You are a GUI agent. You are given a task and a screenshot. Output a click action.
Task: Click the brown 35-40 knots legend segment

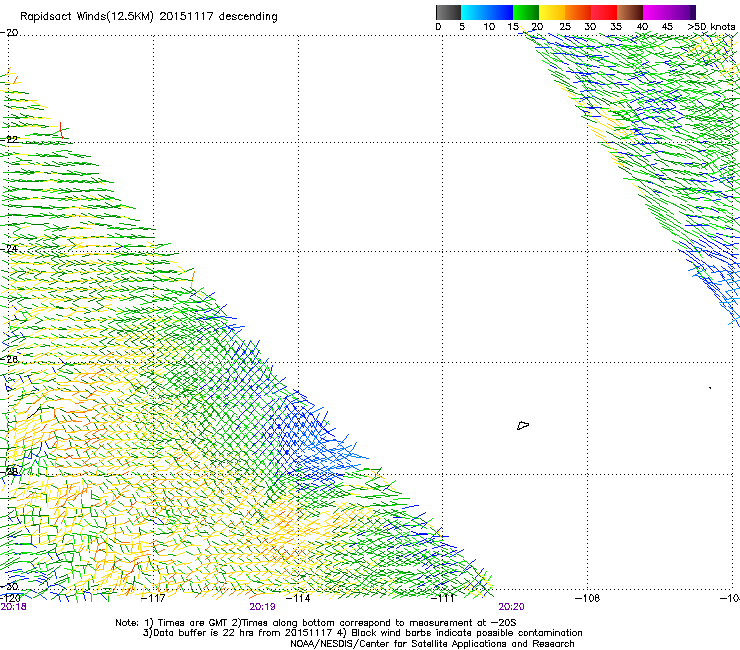(x=630, y=12)
